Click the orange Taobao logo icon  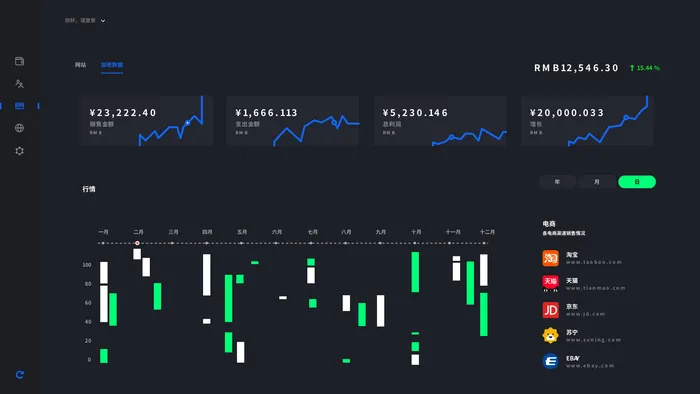550,258
